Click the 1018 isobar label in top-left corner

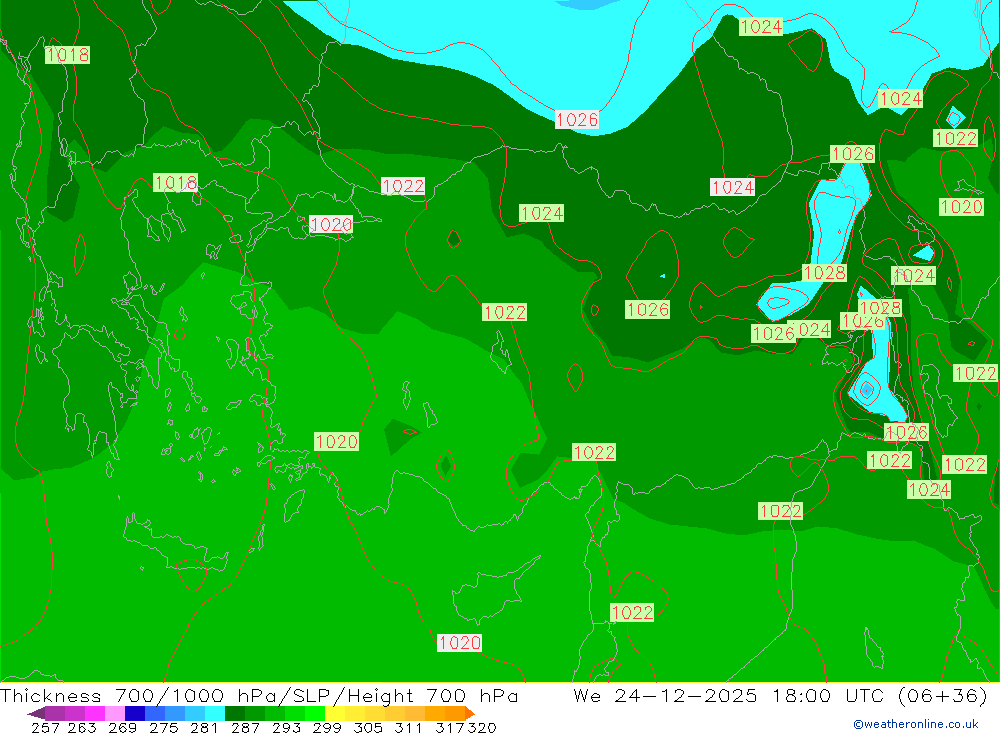67,55
